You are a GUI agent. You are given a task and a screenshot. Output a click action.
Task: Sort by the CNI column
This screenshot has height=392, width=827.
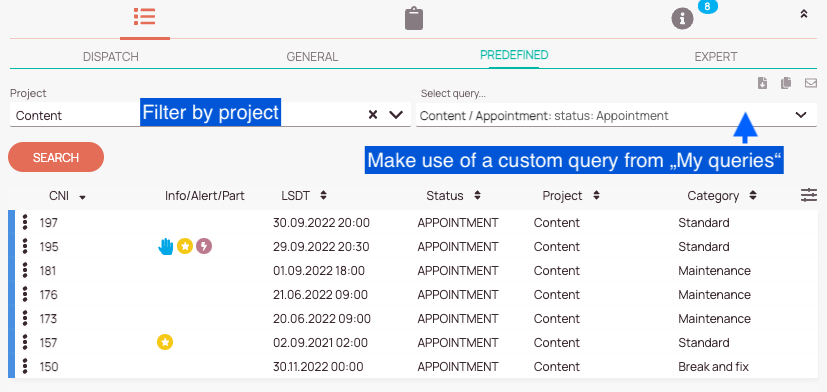pos(68,196)
